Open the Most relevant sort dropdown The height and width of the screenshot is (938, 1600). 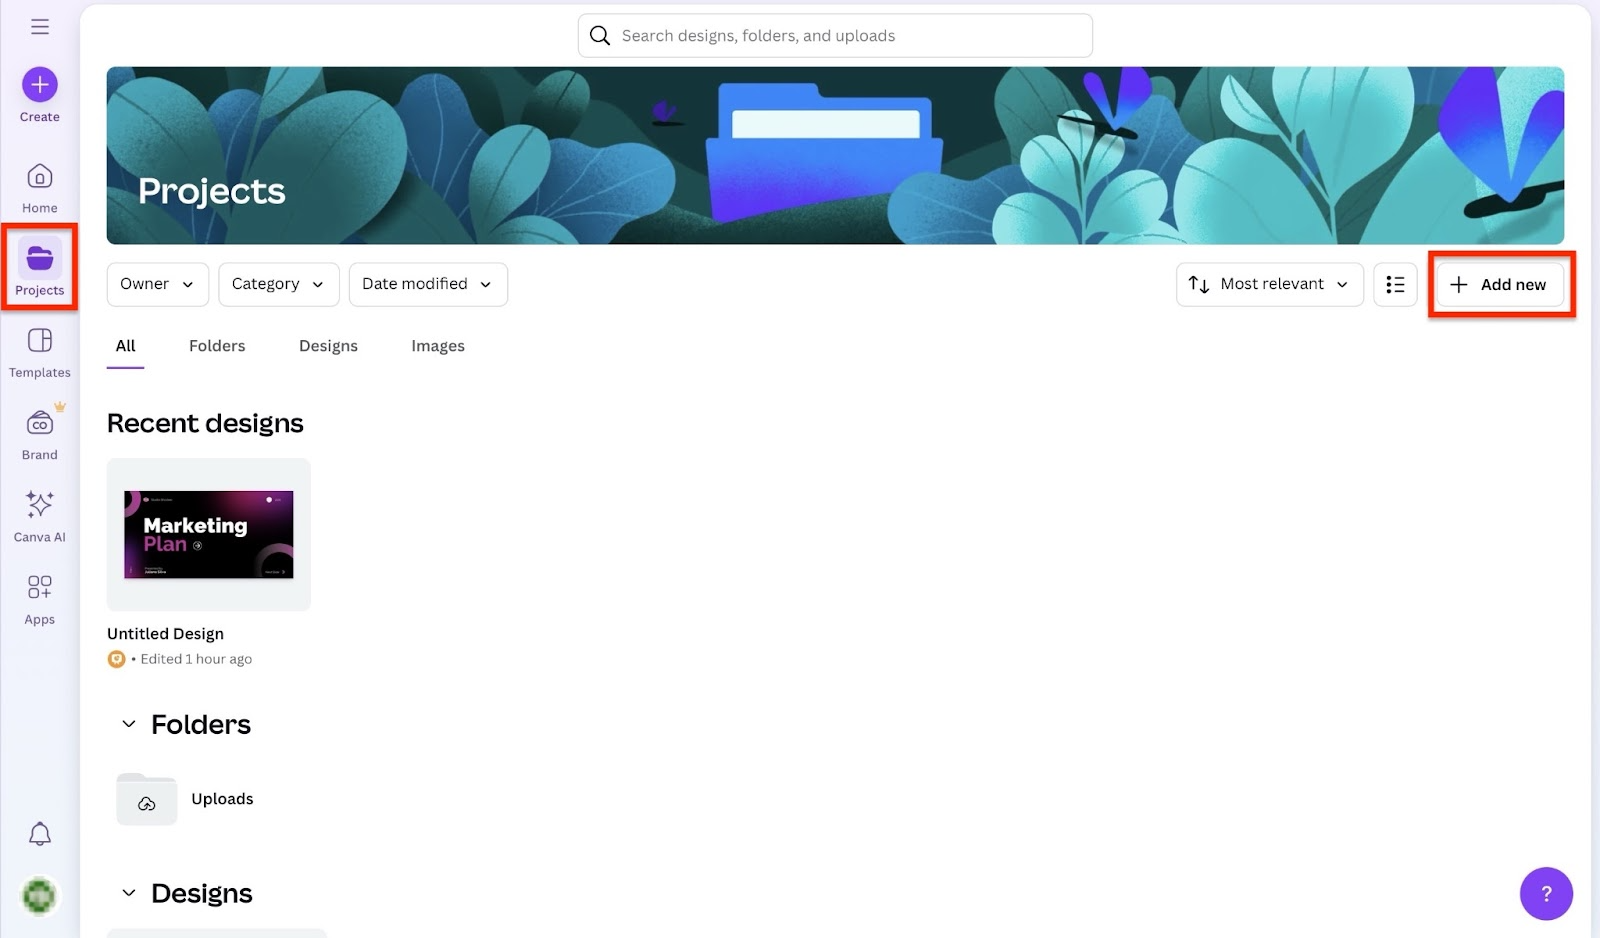[x=1270, y=285]
